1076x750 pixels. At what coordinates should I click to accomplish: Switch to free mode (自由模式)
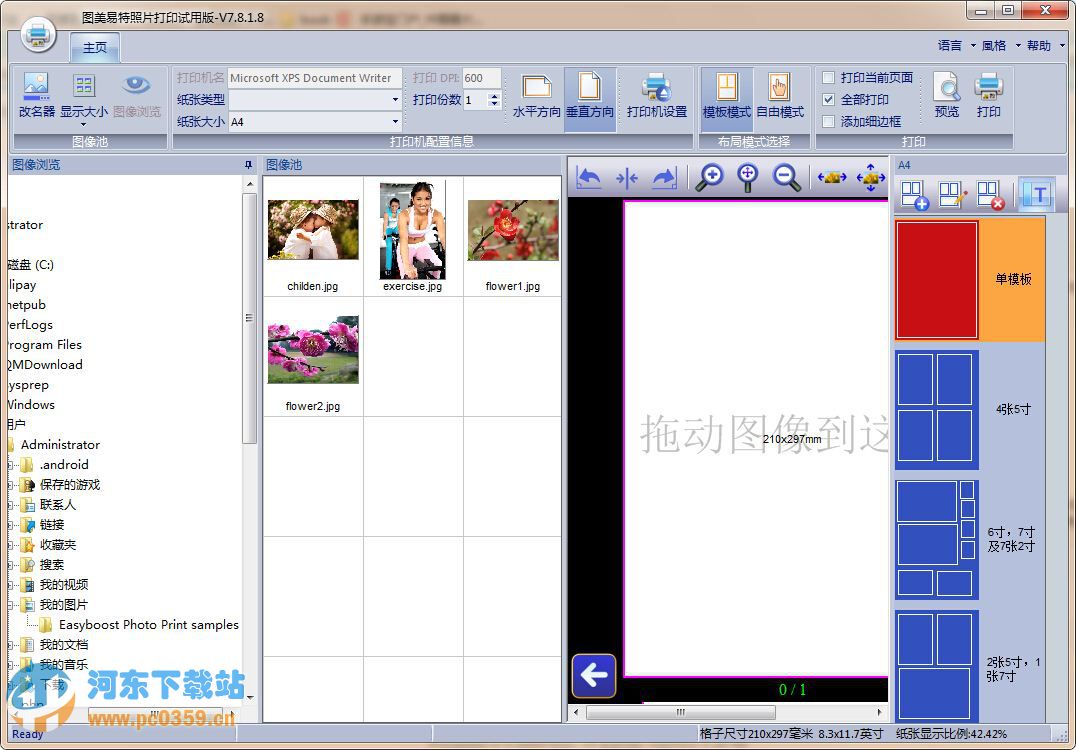[x=780, y=95]
